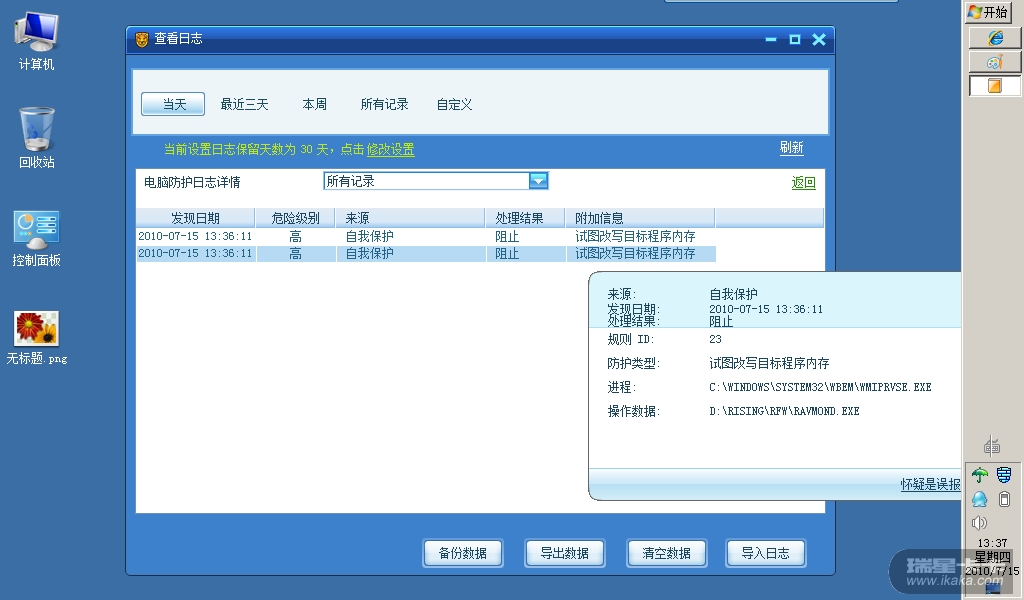
Task: Select the 本周 time range tab
Action: (315, 104)
